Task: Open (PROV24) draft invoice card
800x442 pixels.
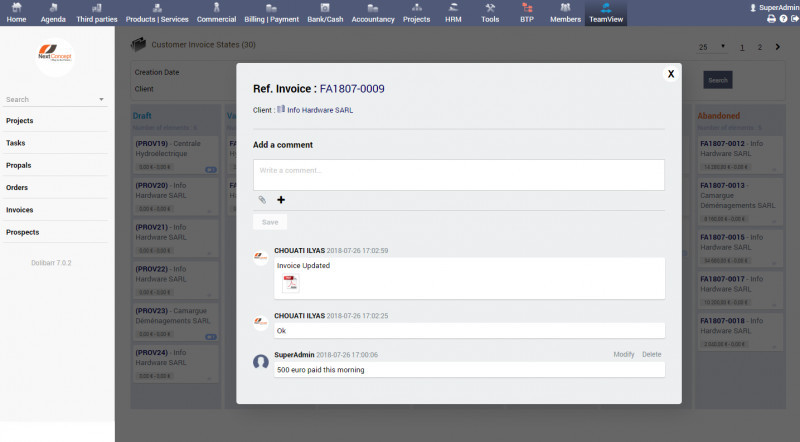Action: pyautogui.click(x=175, y=364)
